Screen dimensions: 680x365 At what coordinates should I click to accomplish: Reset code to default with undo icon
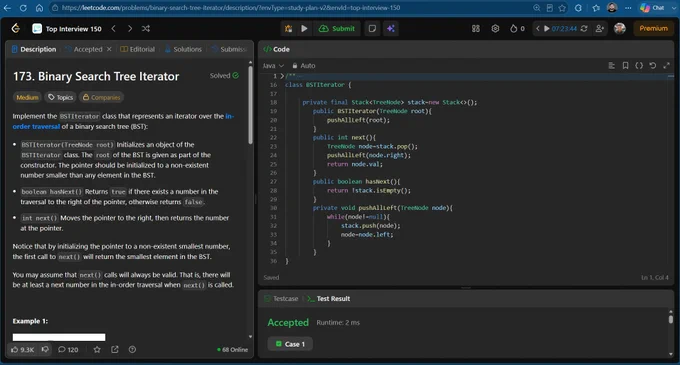pyautogui.click(x=653, y=66)
